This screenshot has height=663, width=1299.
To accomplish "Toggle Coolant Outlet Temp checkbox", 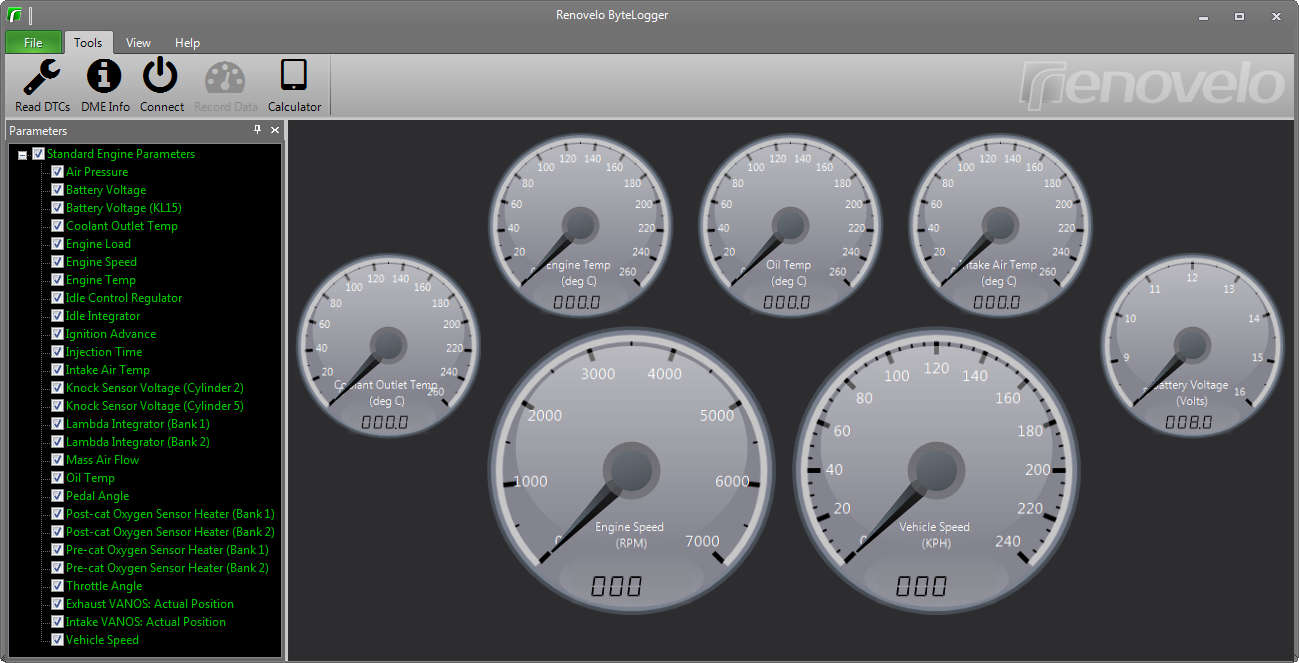I will 57,226.
